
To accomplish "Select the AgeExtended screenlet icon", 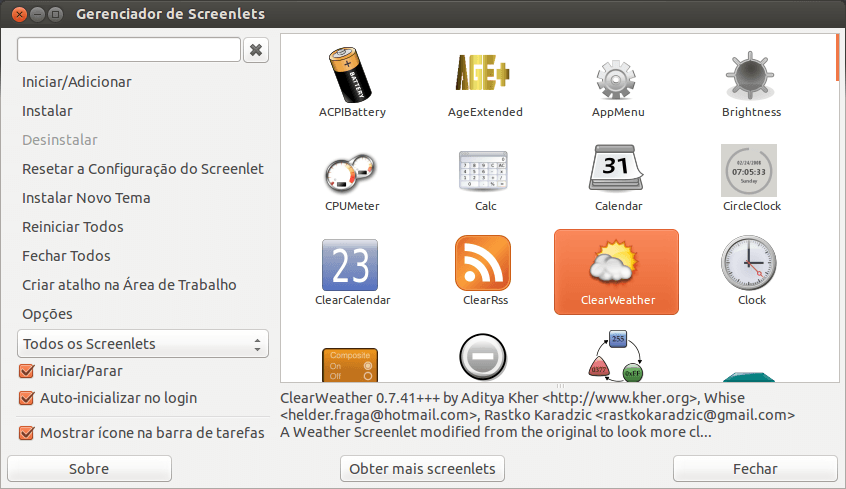I will point(485,76).
